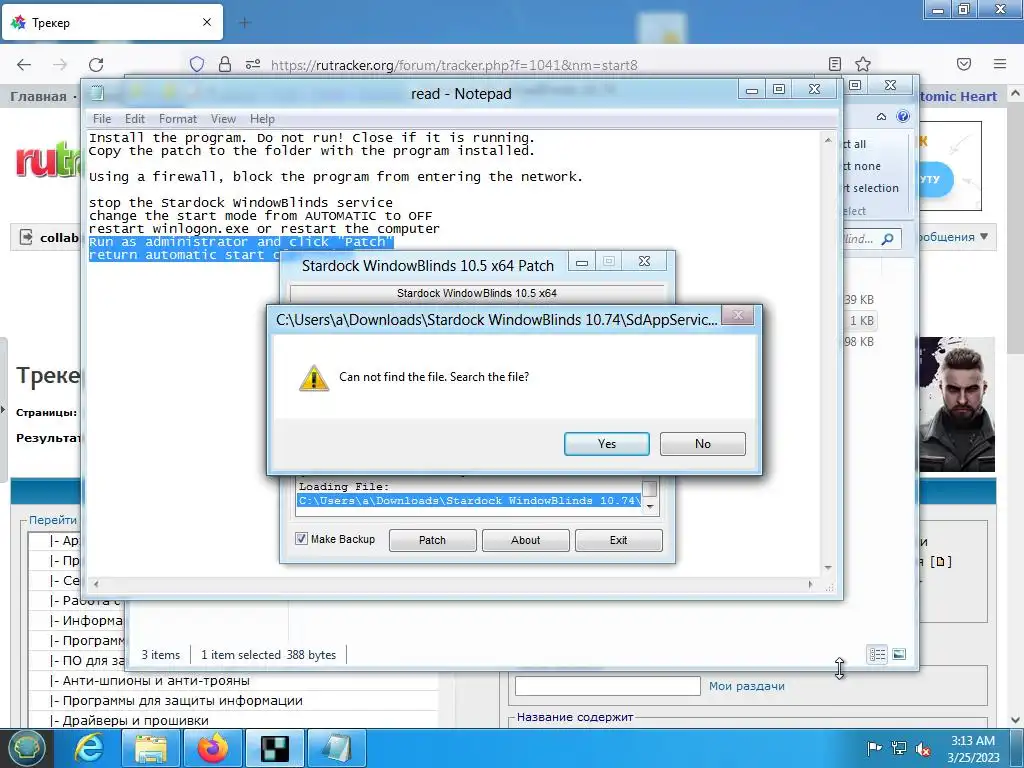The width and height of the screenshot is (1024, 768).
Task: Click the Notepad title bar icon
Action: point(97,92)
